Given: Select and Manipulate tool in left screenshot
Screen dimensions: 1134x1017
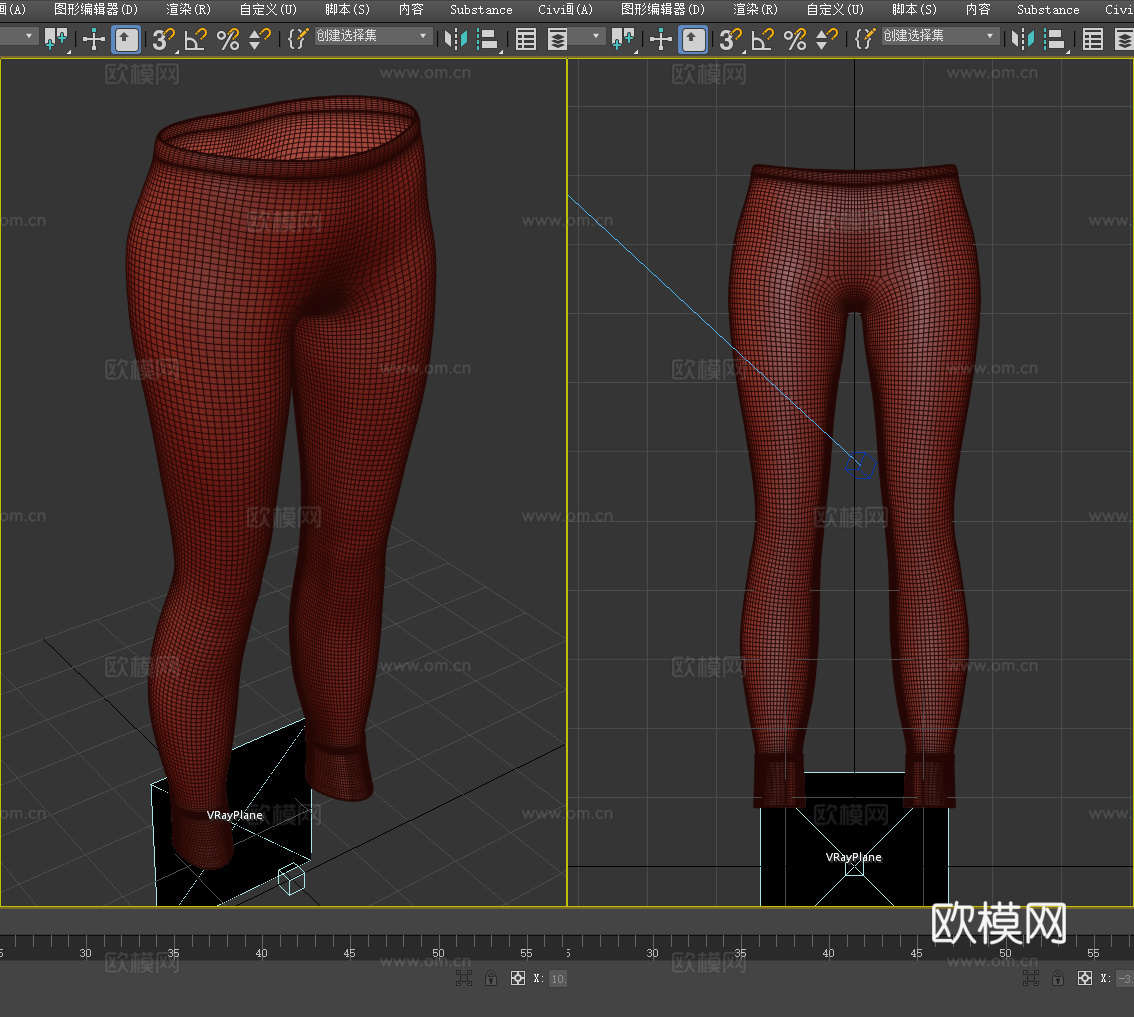Looking at the screenshot, I should (93, 39).
